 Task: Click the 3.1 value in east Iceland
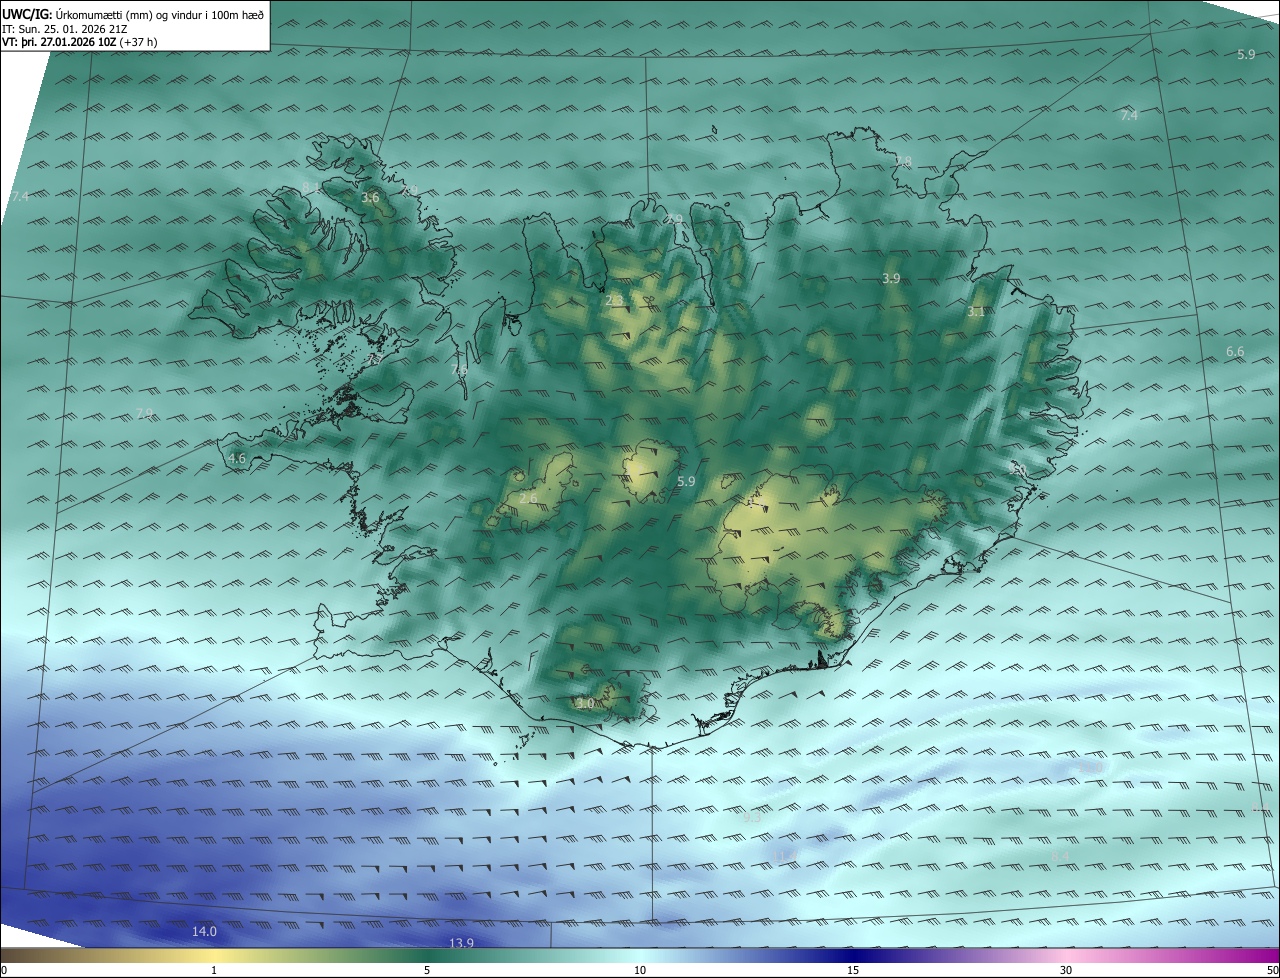click(x=976, y=312)
